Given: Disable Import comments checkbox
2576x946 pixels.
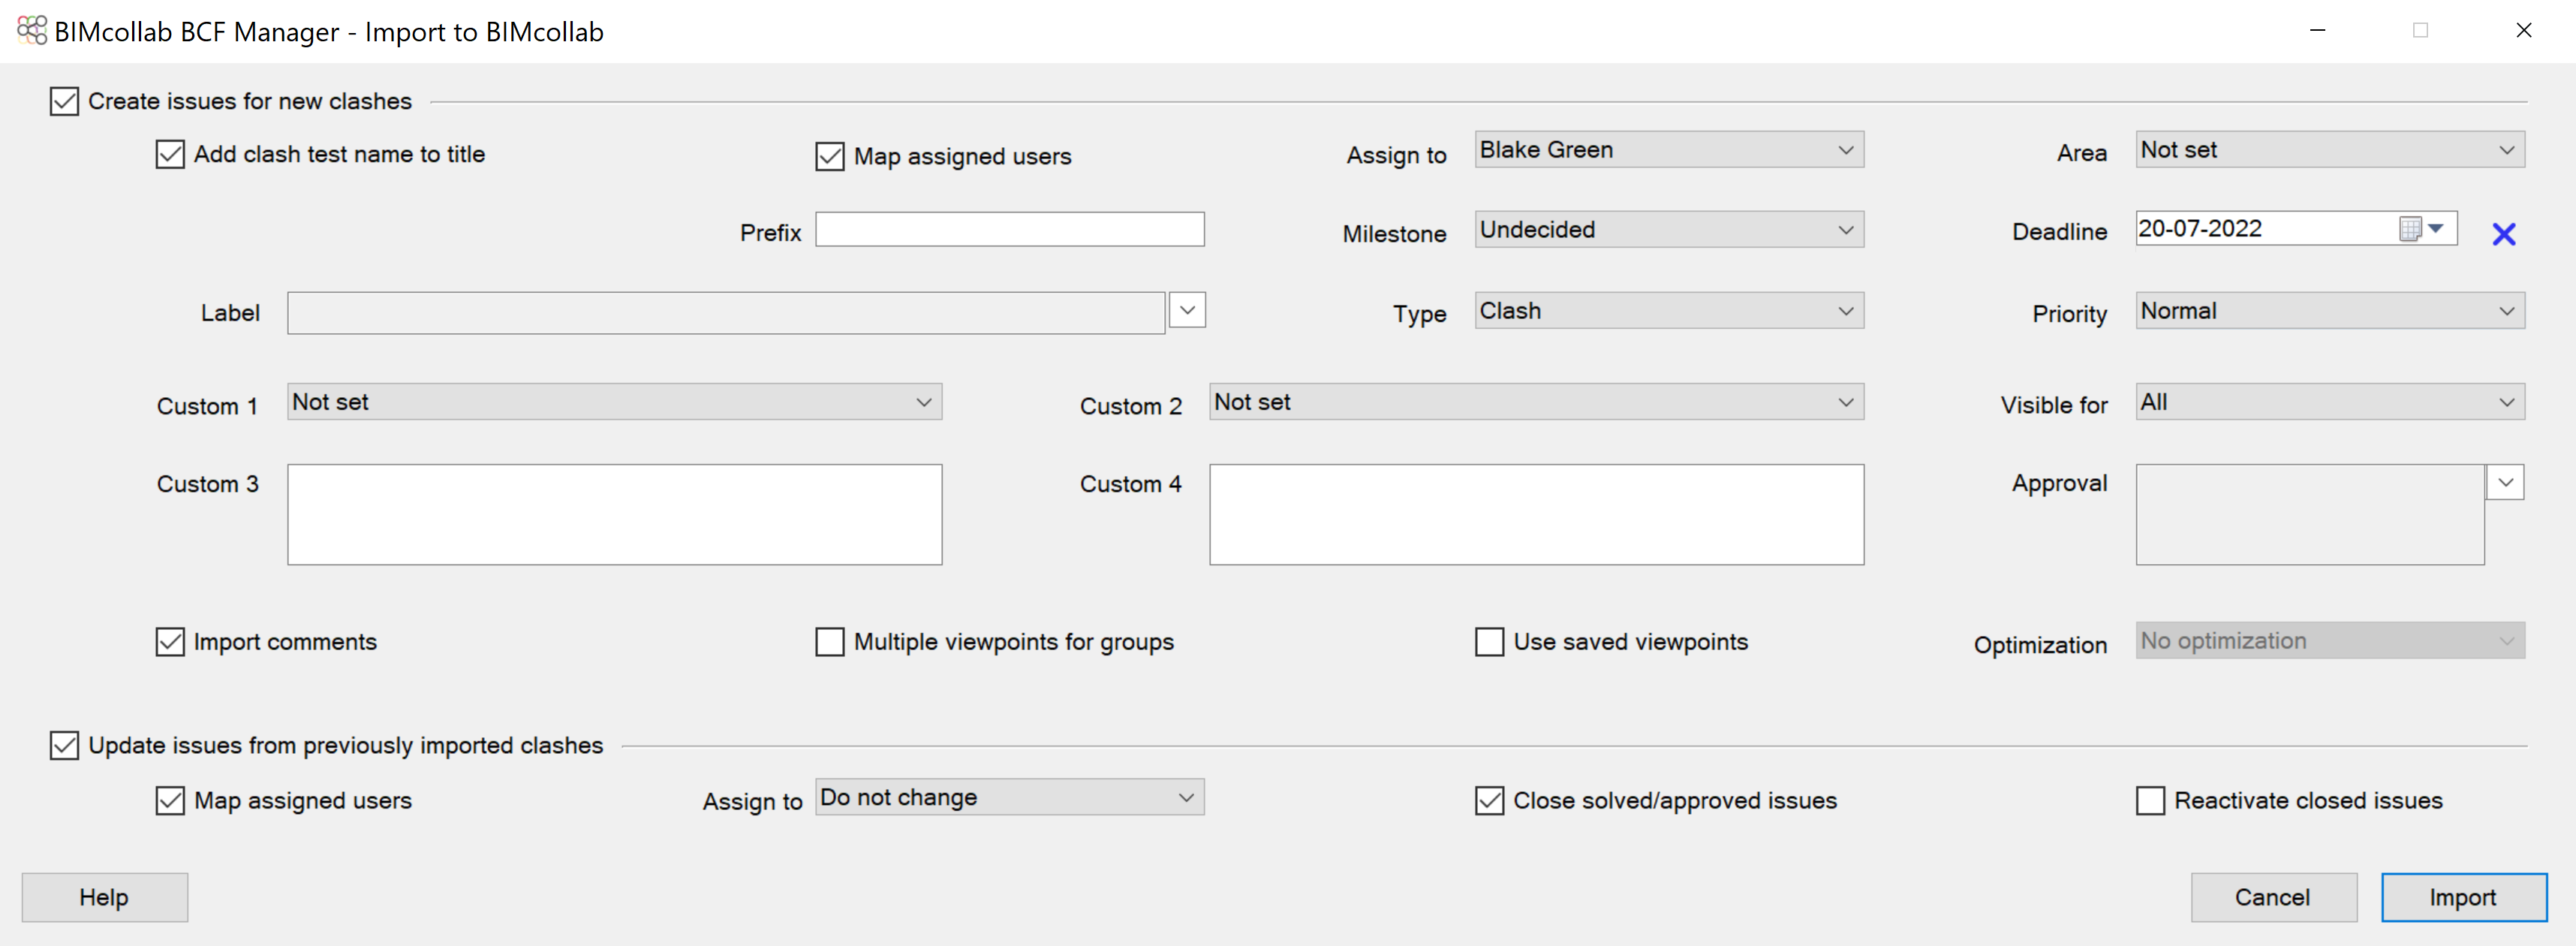Looking at the screenshot, I should (170, 642).
